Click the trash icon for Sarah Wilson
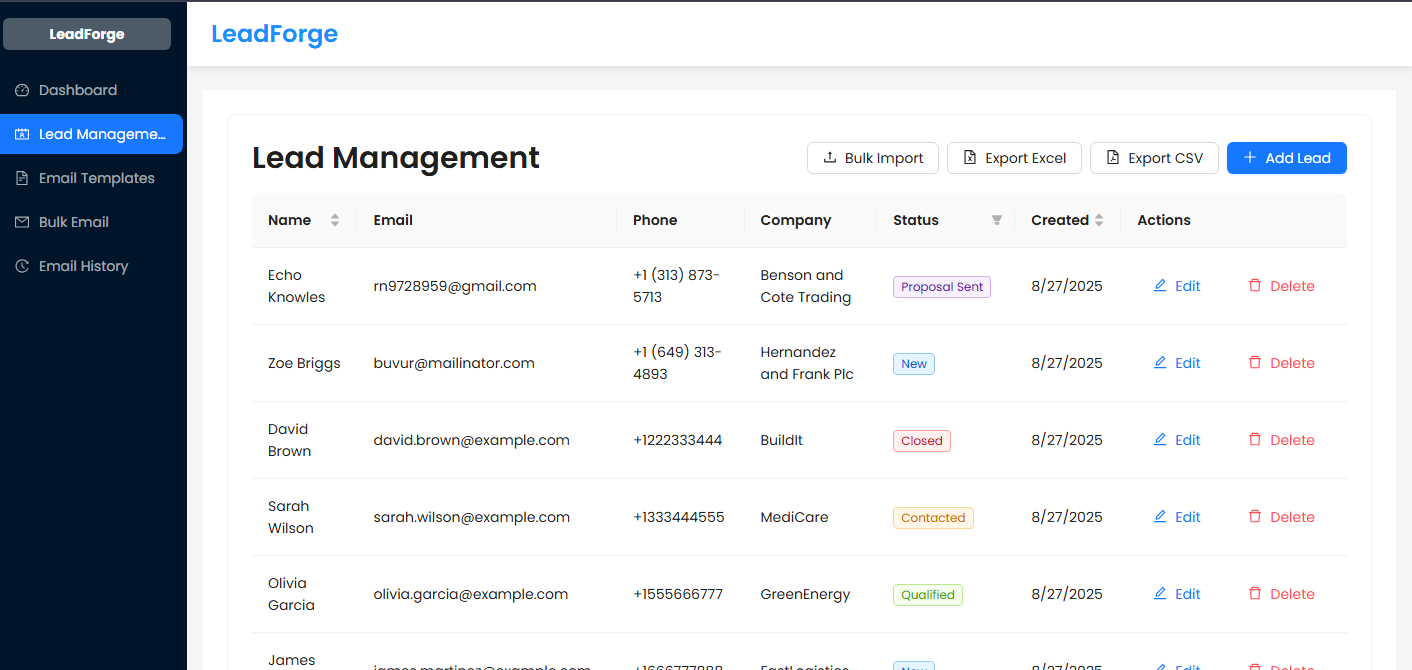The image size is (1412, 670). [x=1255, y=517]
